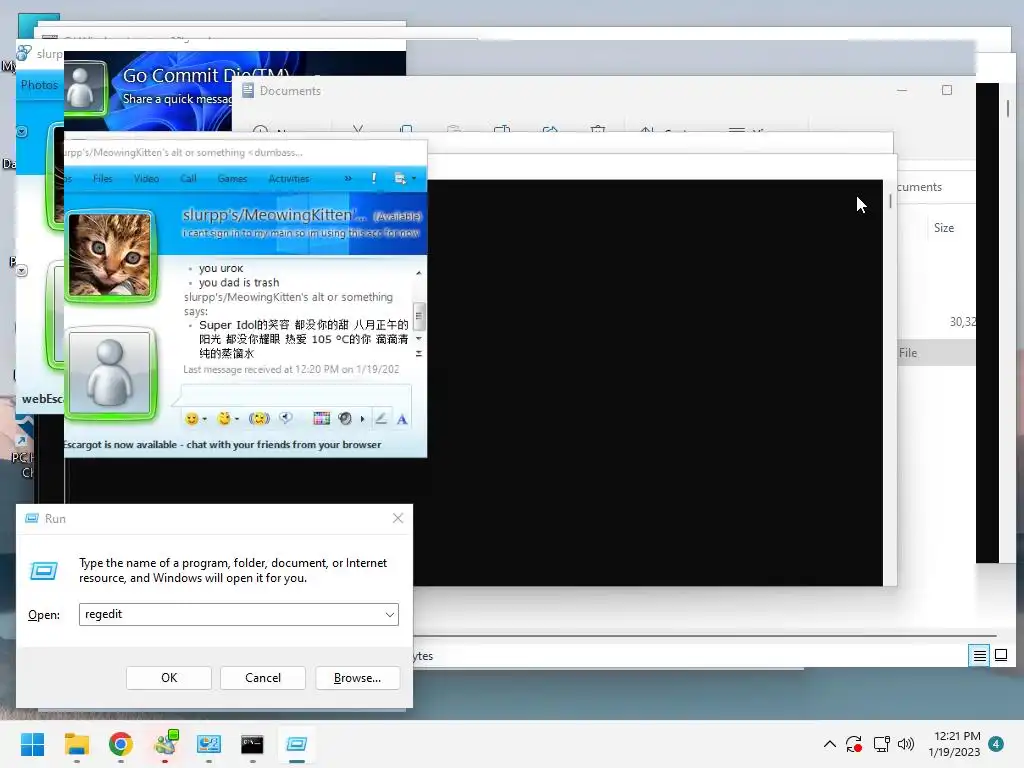Close the Run dialog with the X
Image resolution: width=1024 pixels, height=768 pixels.
(398, 518)
